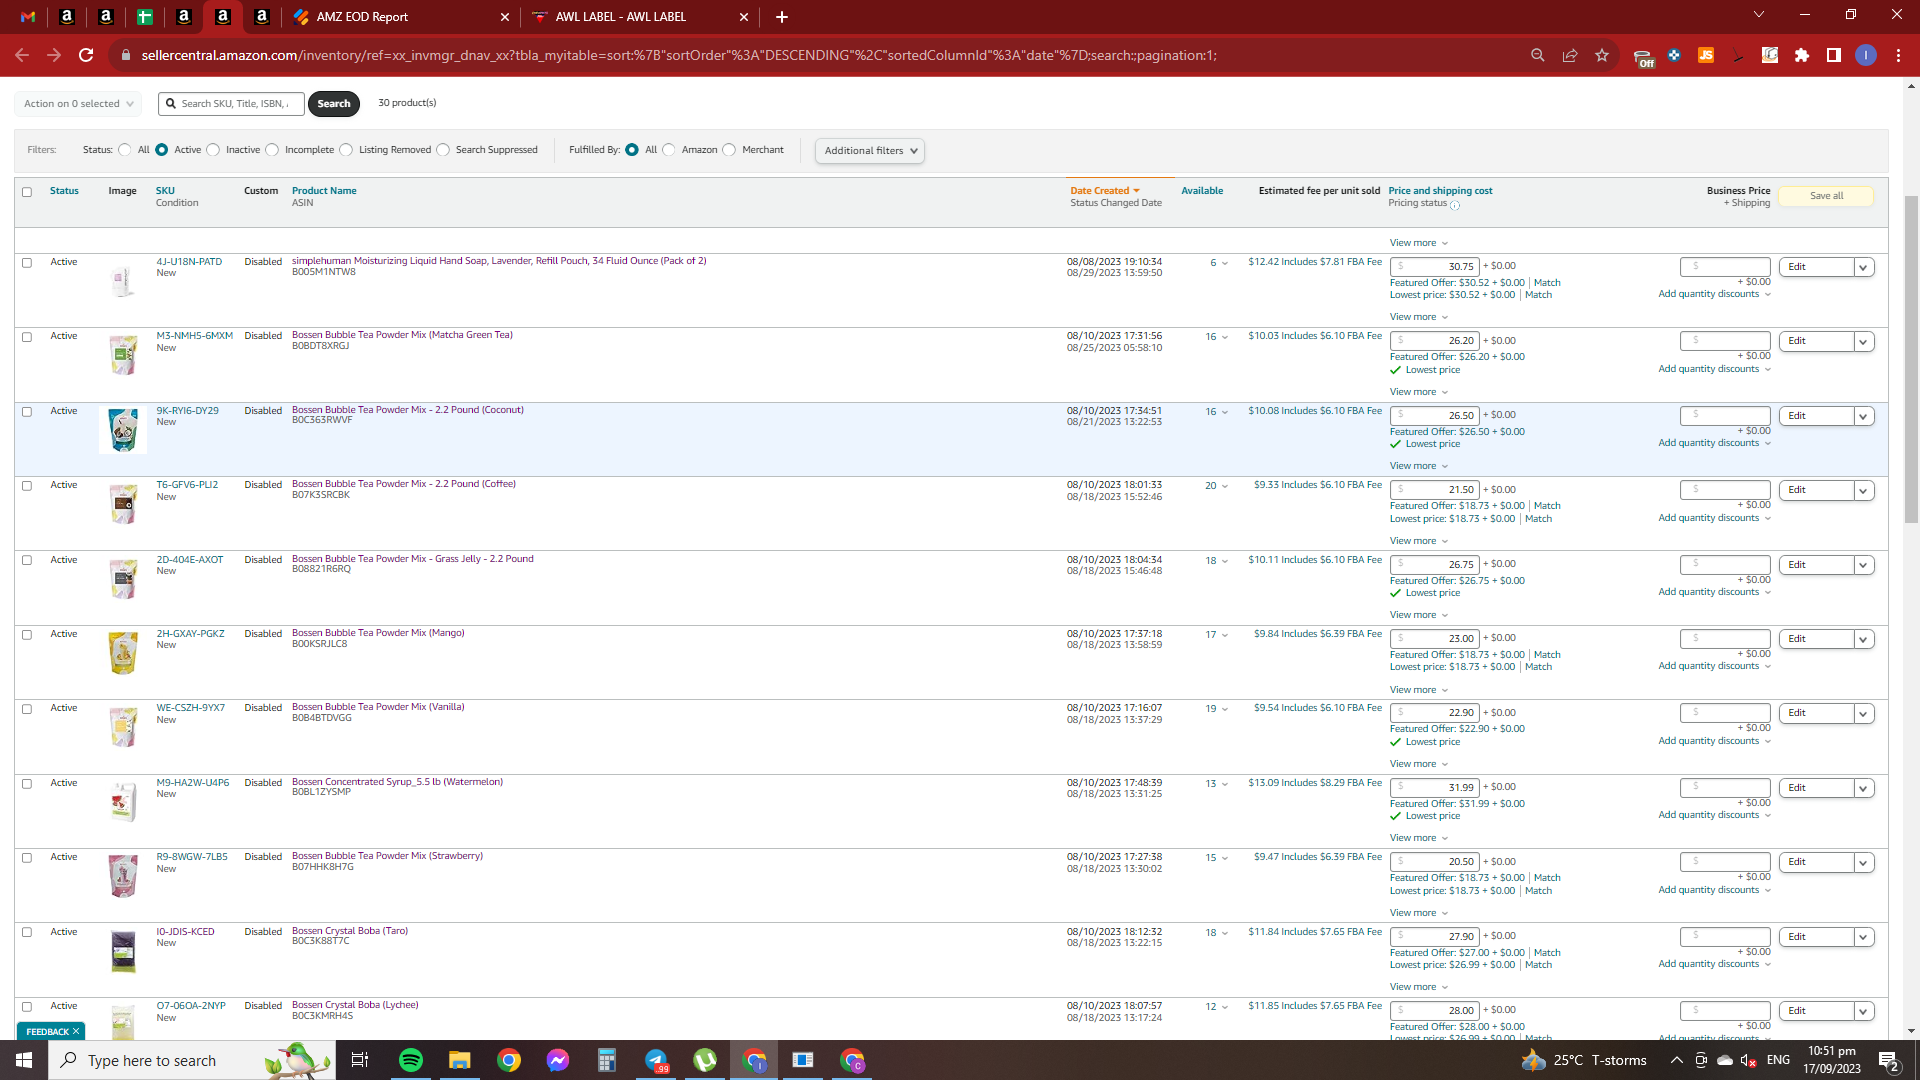Click the Save all button
1920x1080 pixels.
[1826, 196]
